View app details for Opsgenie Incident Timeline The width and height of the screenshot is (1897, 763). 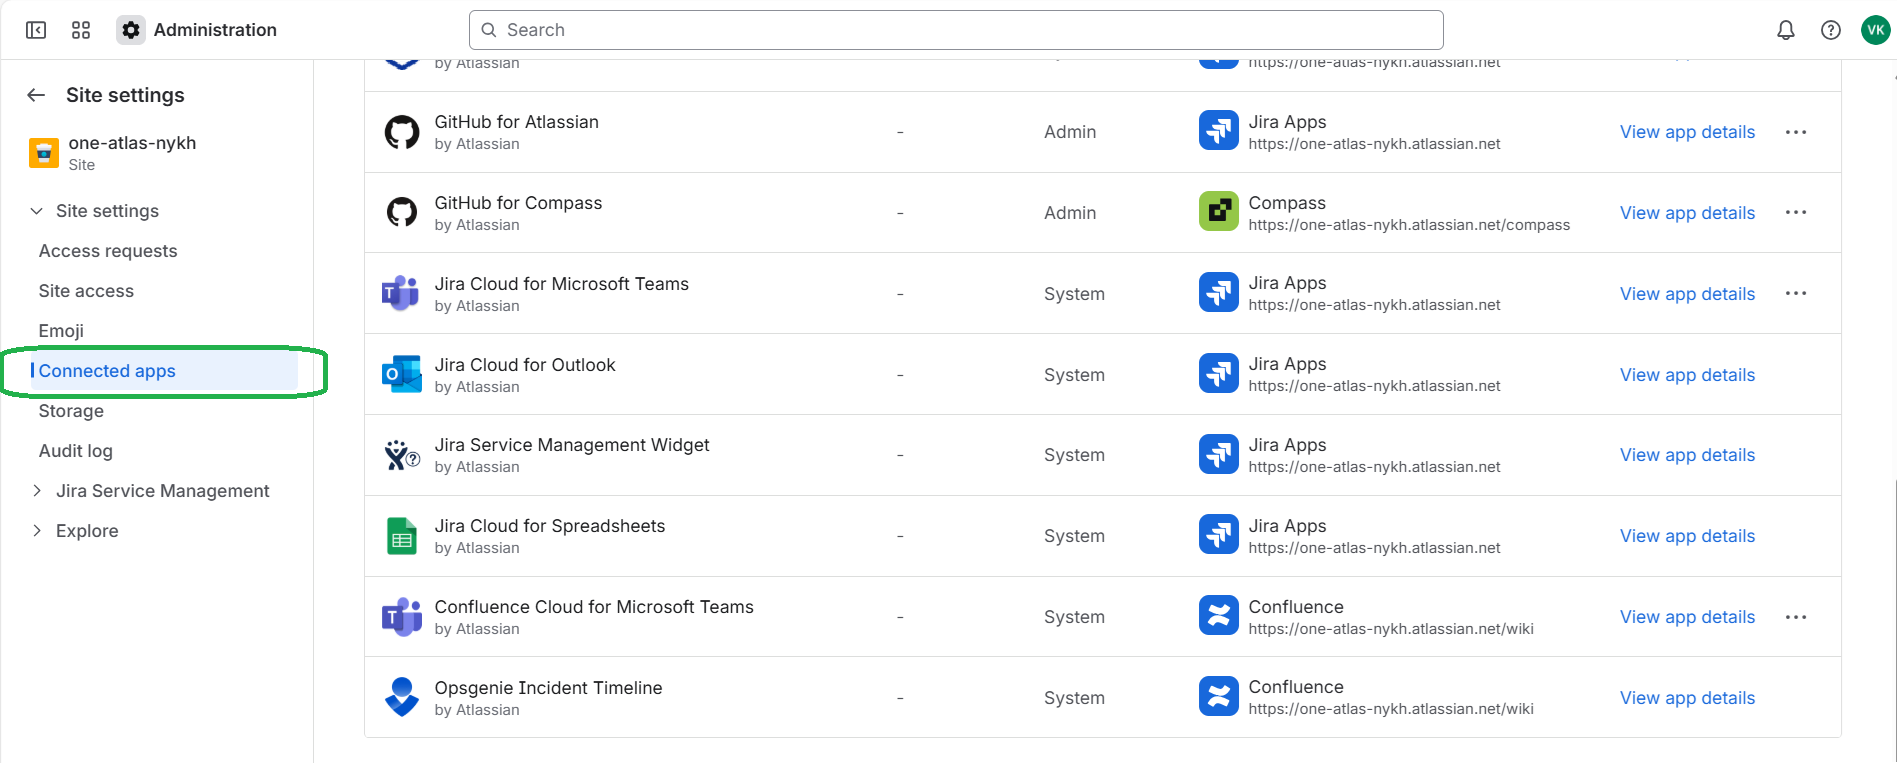pos(1687,698)
